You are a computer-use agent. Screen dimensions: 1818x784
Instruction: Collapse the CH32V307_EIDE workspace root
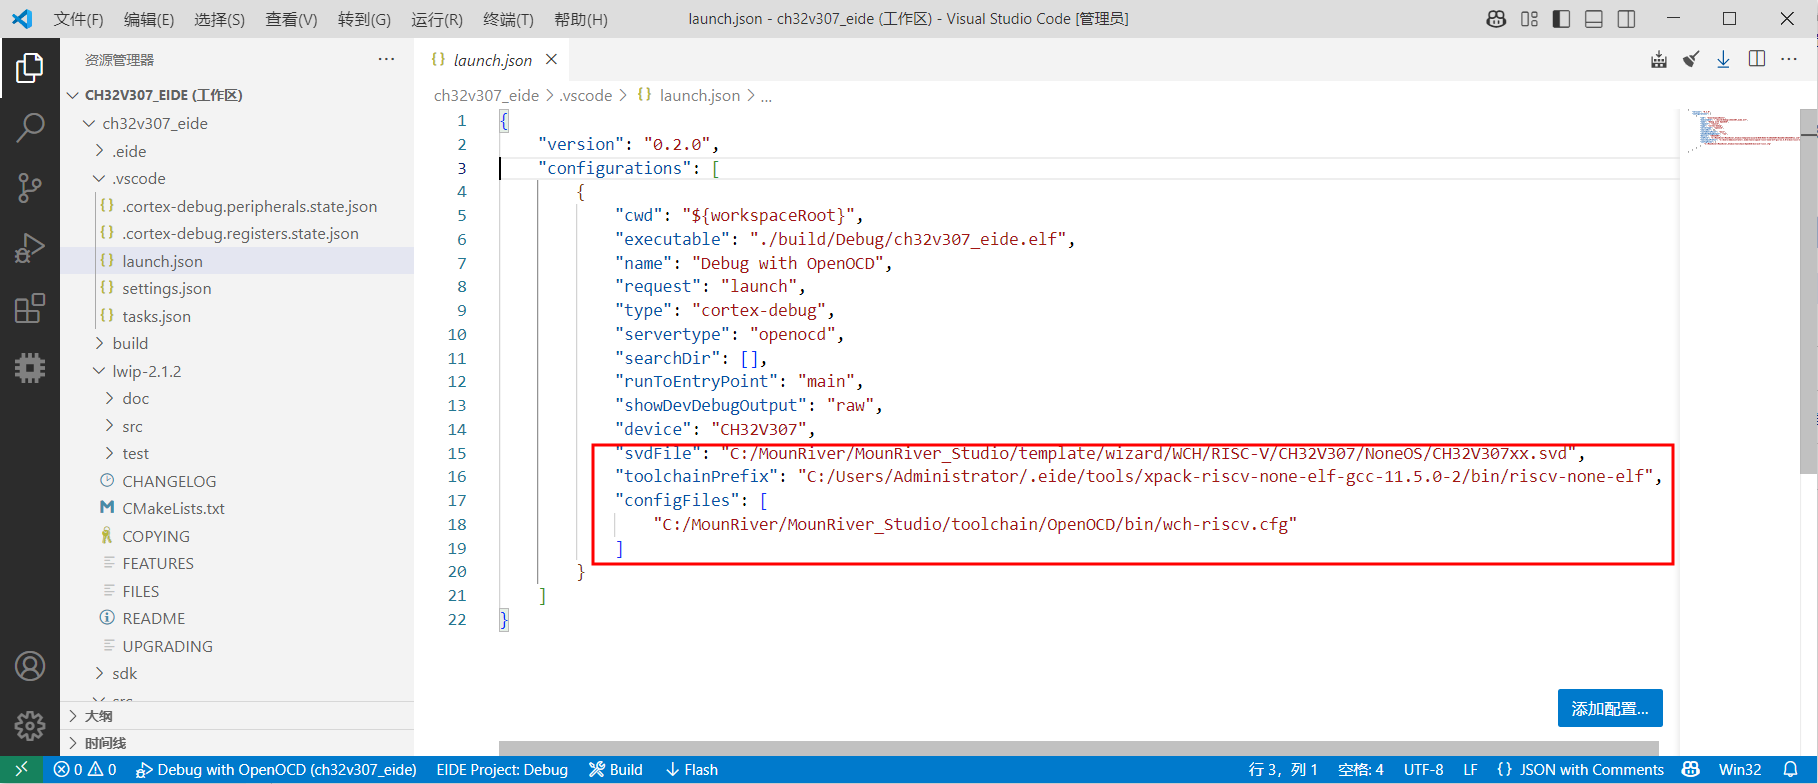coord(73,95)
